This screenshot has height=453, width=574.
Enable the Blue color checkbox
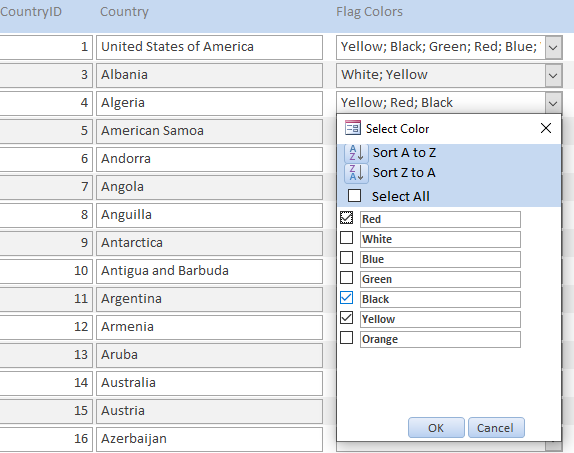click(x=346, y=258)
